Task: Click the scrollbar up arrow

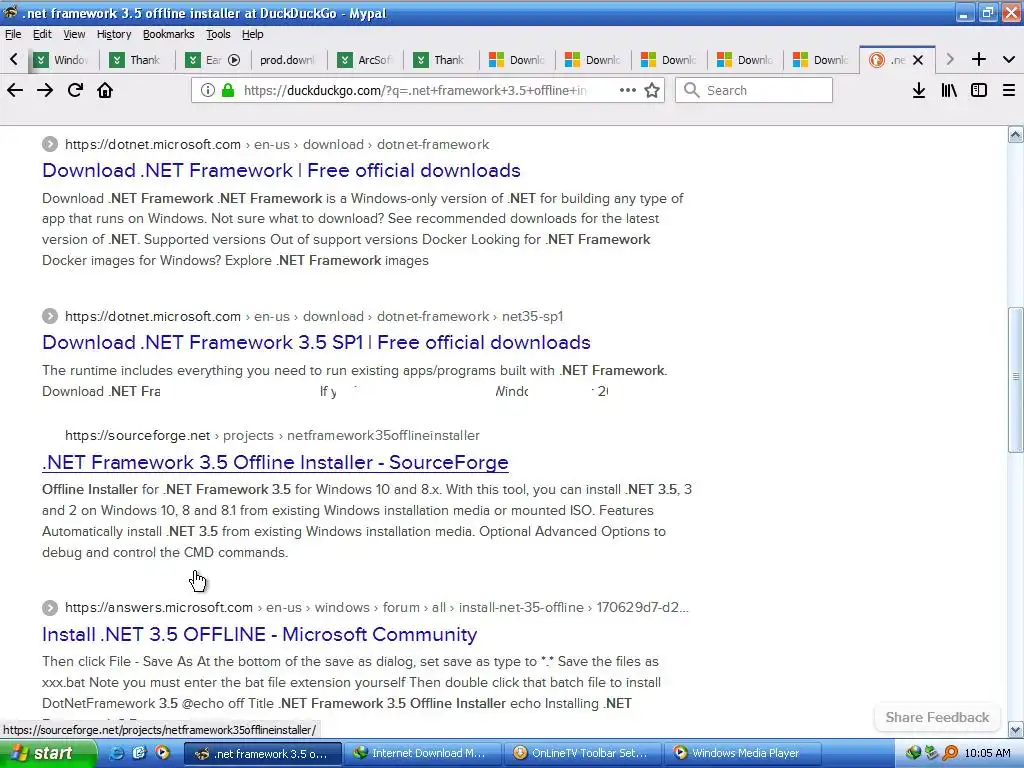Action: pyautogui.click(x=1016, y=135)
